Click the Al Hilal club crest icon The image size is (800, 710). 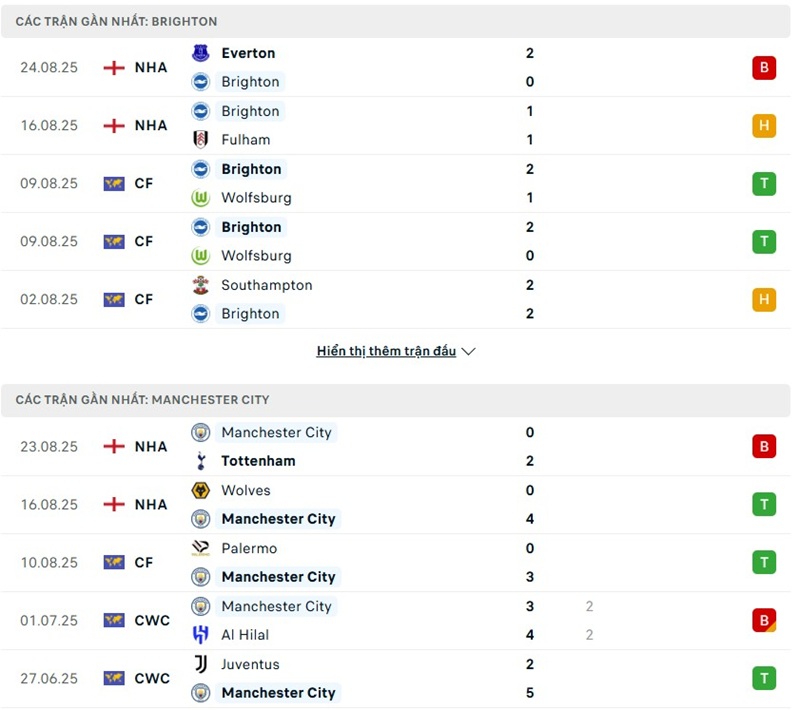(201, 635)
